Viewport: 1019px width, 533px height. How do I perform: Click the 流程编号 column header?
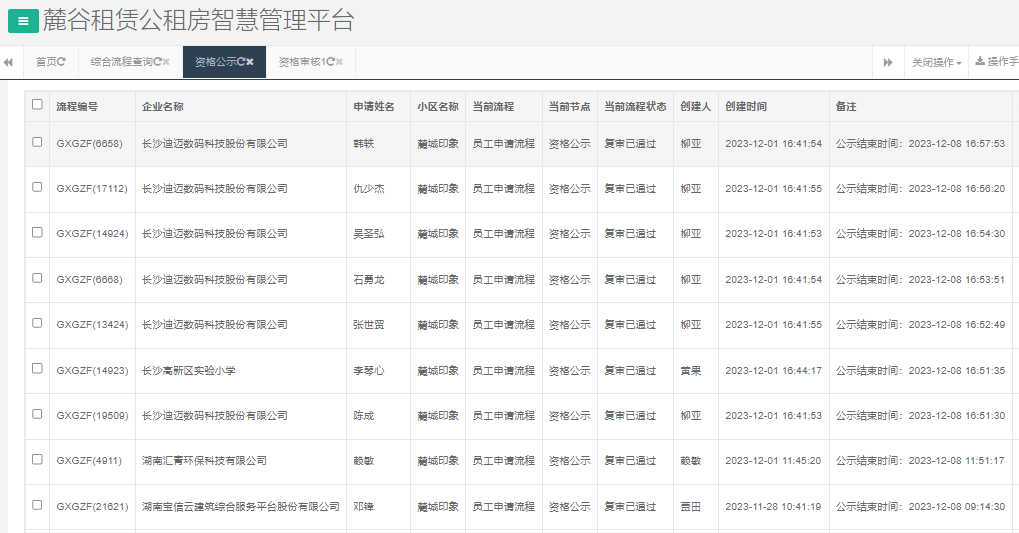pyautogui.click(x=77, y=106)
